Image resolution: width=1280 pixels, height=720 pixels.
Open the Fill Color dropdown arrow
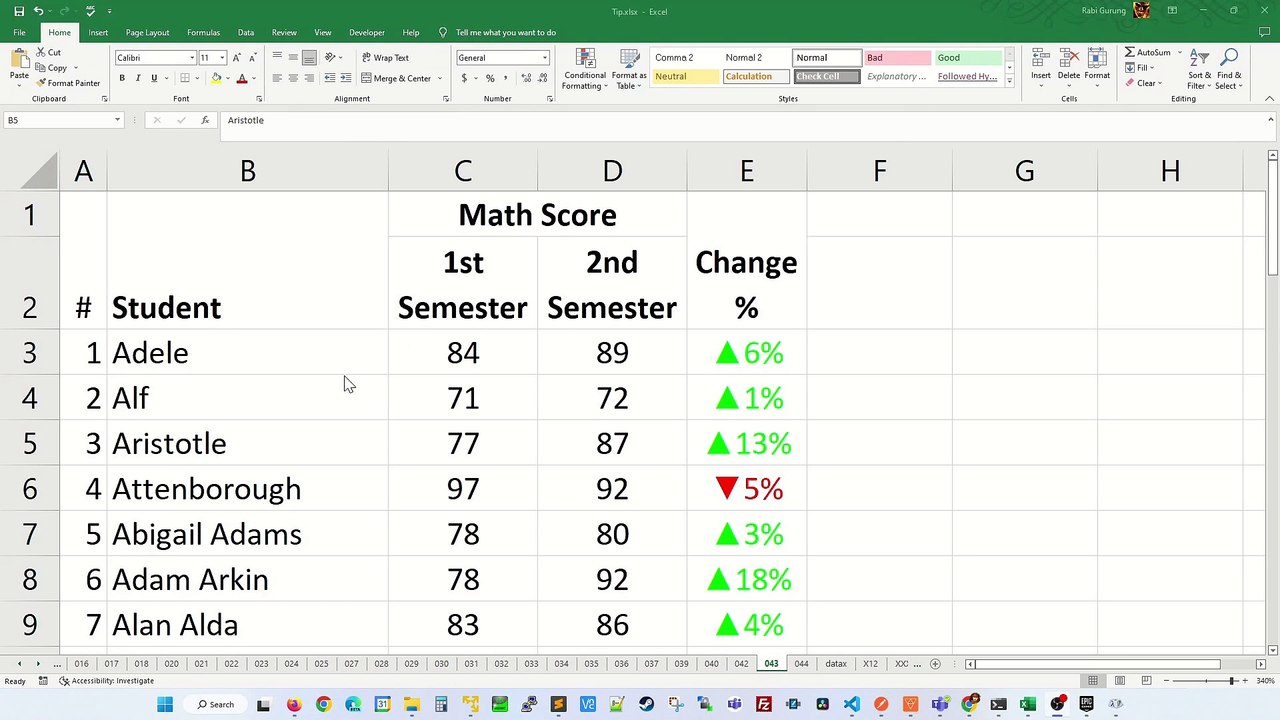point(228,78)
